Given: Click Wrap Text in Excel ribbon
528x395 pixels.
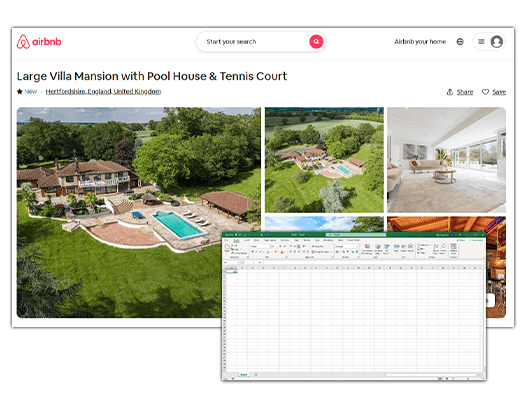Looking at the screenshot, I should coord(318,246).
